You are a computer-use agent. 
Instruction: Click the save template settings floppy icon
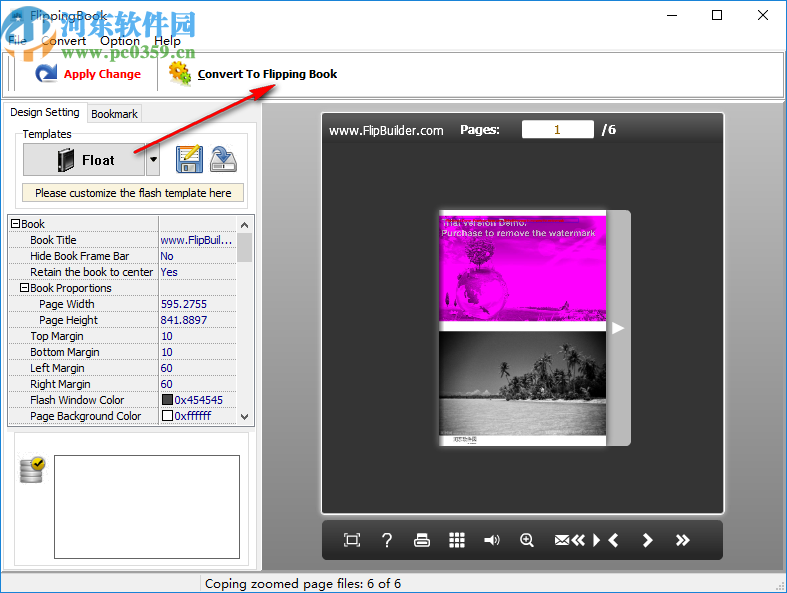pos(189,159)
